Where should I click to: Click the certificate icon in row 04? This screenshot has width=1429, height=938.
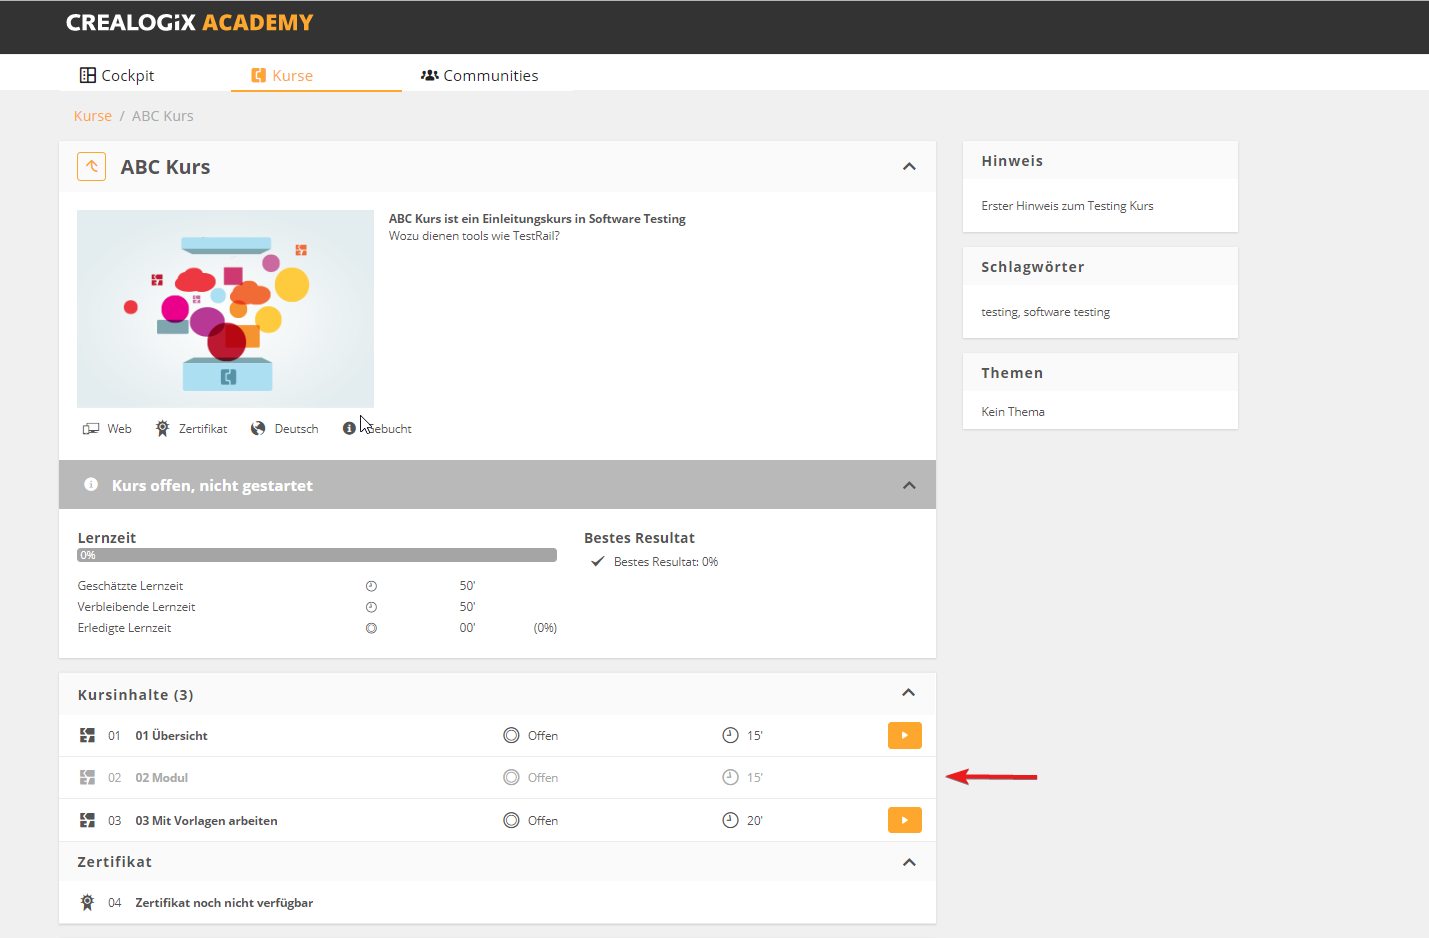tap(87, 903)
